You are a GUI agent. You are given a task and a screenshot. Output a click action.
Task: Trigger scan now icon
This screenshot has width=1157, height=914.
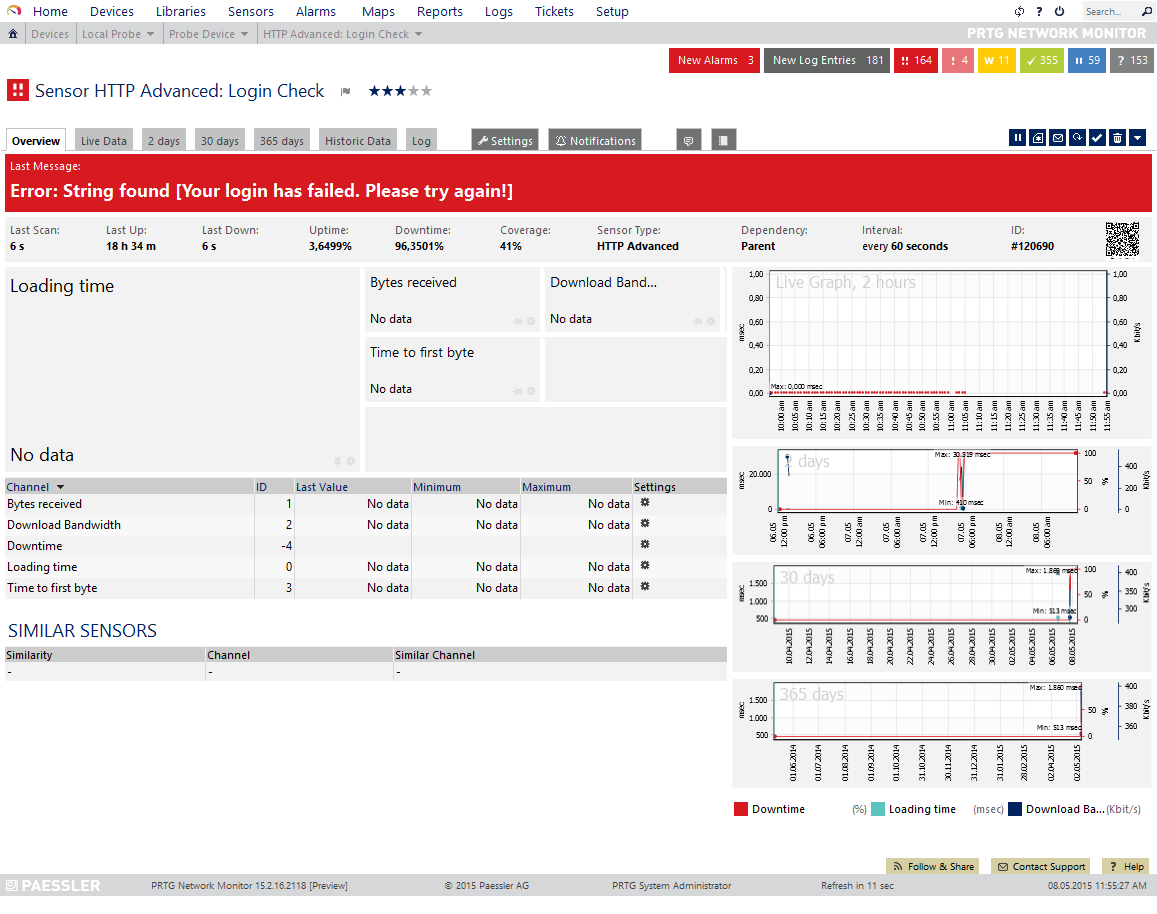pos(1077,137)
